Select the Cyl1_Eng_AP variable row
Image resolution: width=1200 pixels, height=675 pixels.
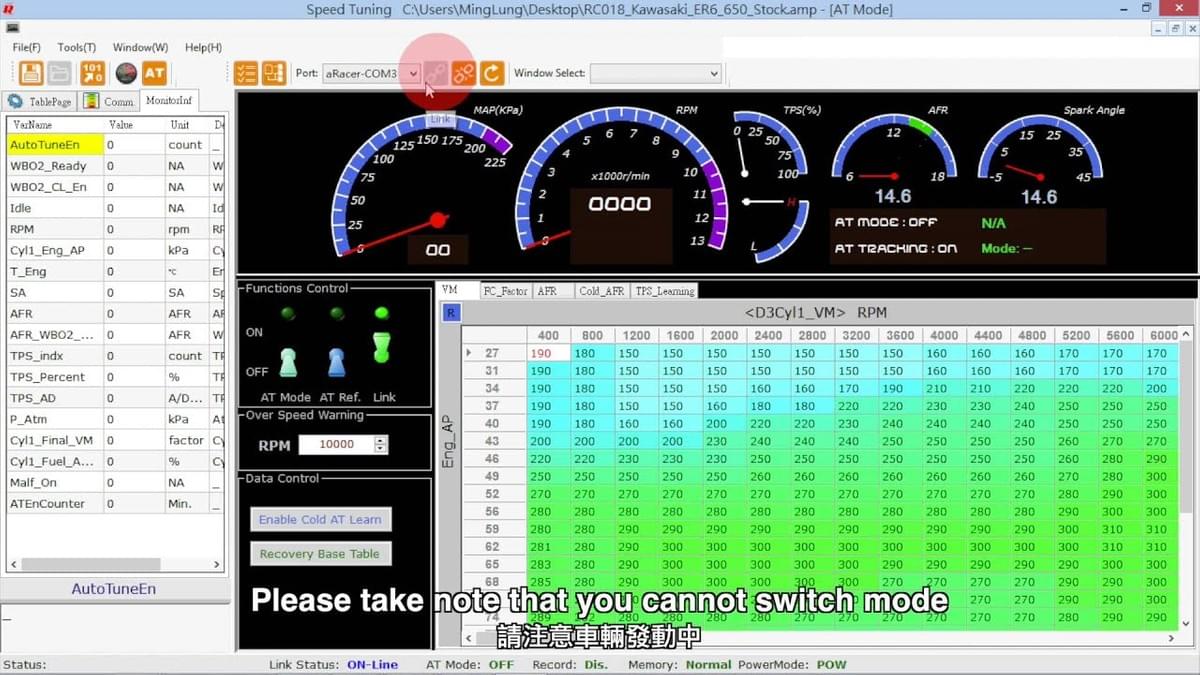115,250
